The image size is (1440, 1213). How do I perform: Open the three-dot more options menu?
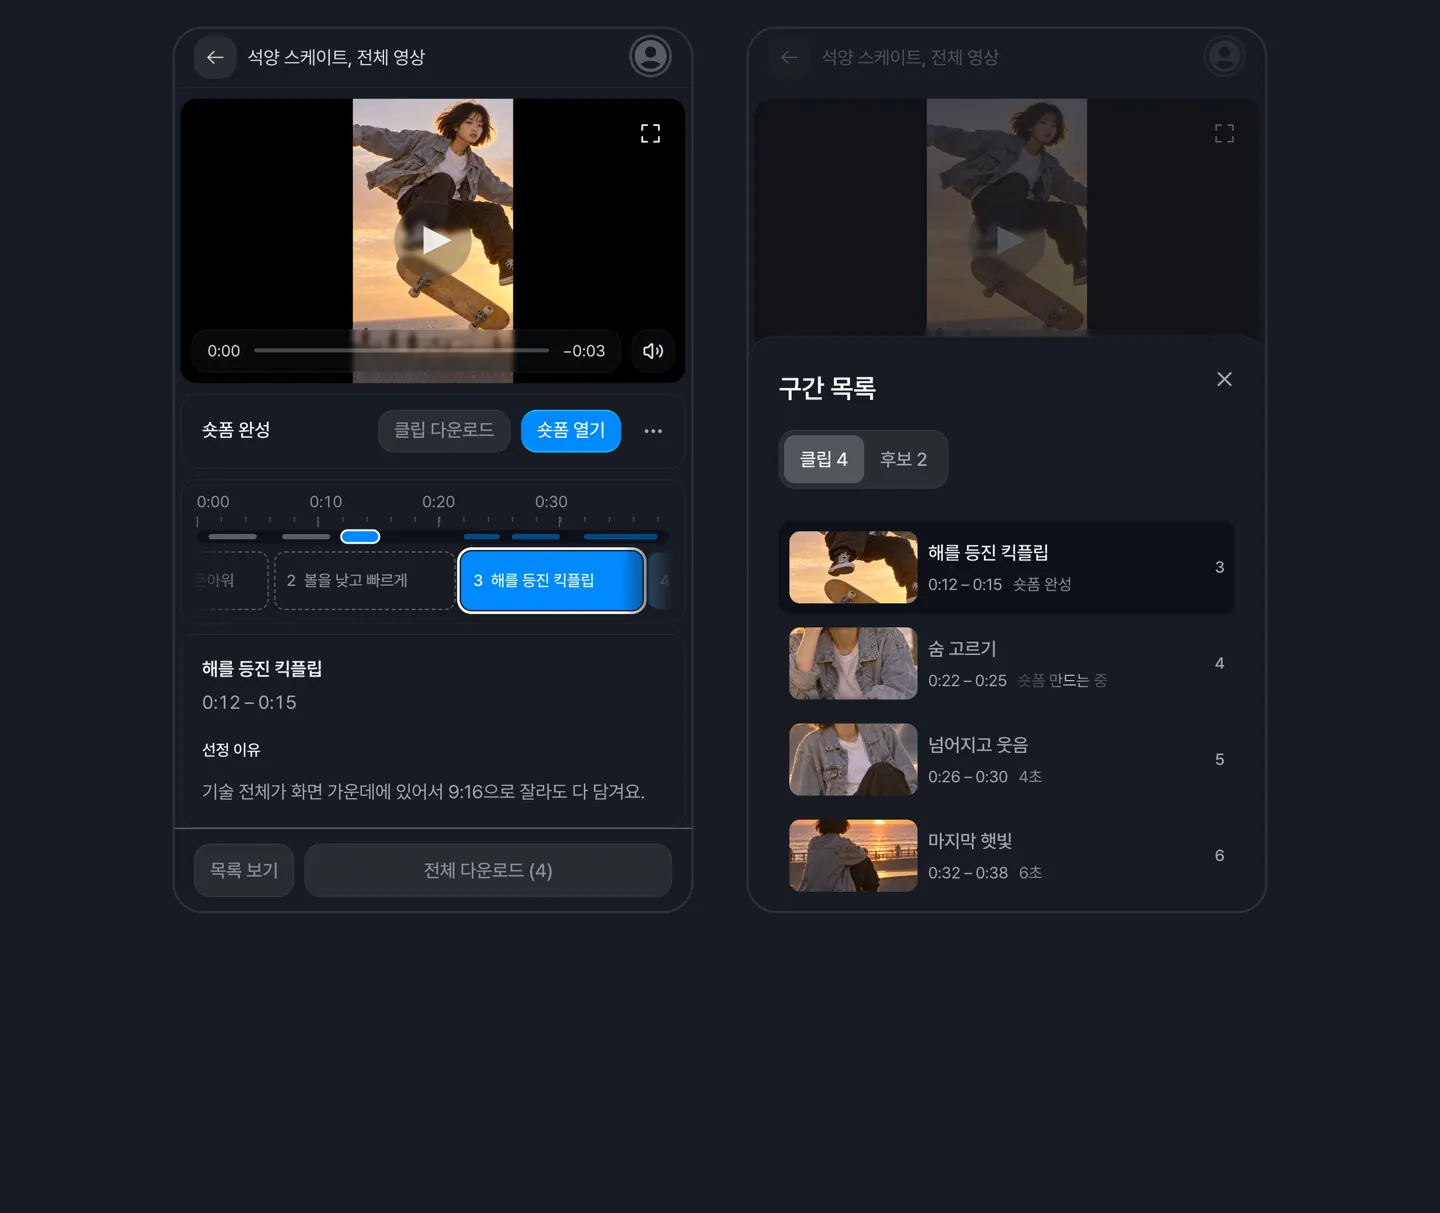coord(653,431)
